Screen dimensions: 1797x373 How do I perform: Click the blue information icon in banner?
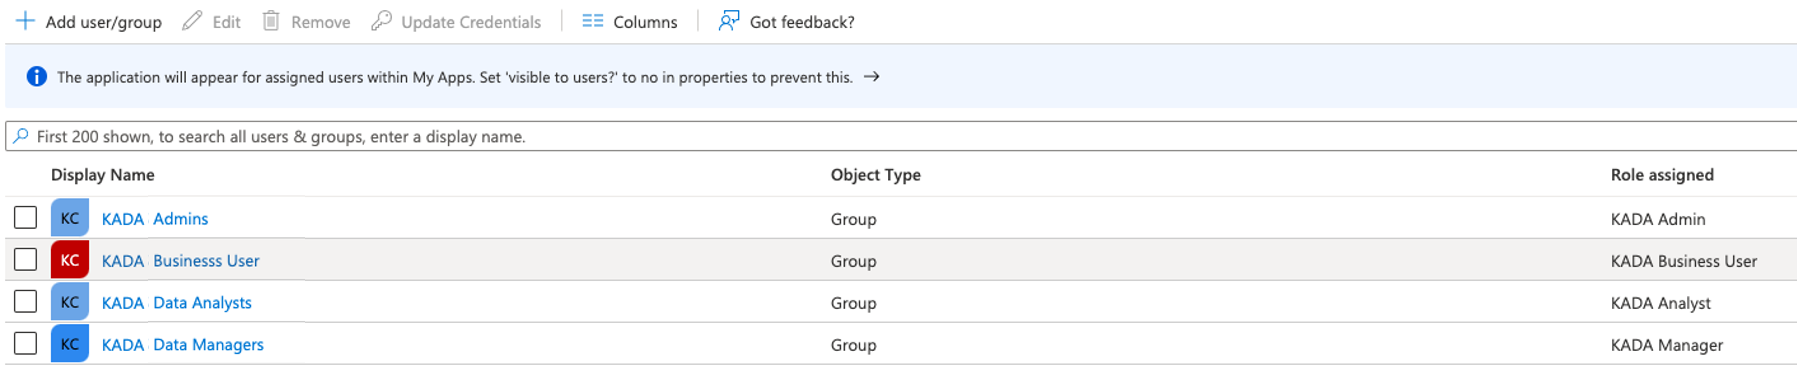tap(37, 77)
